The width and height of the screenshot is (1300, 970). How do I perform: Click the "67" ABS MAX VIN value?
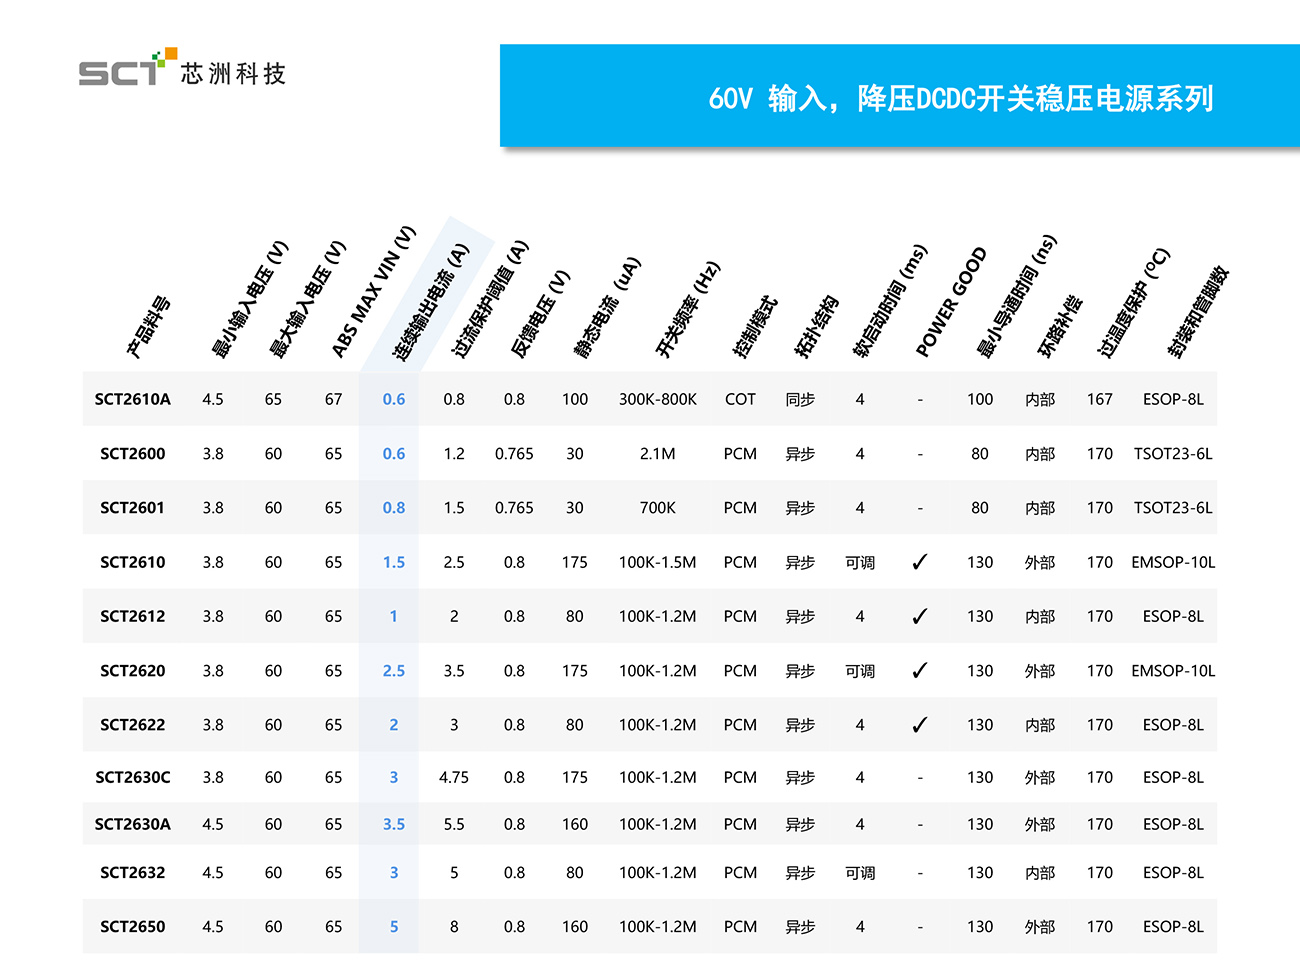point(333,399)
